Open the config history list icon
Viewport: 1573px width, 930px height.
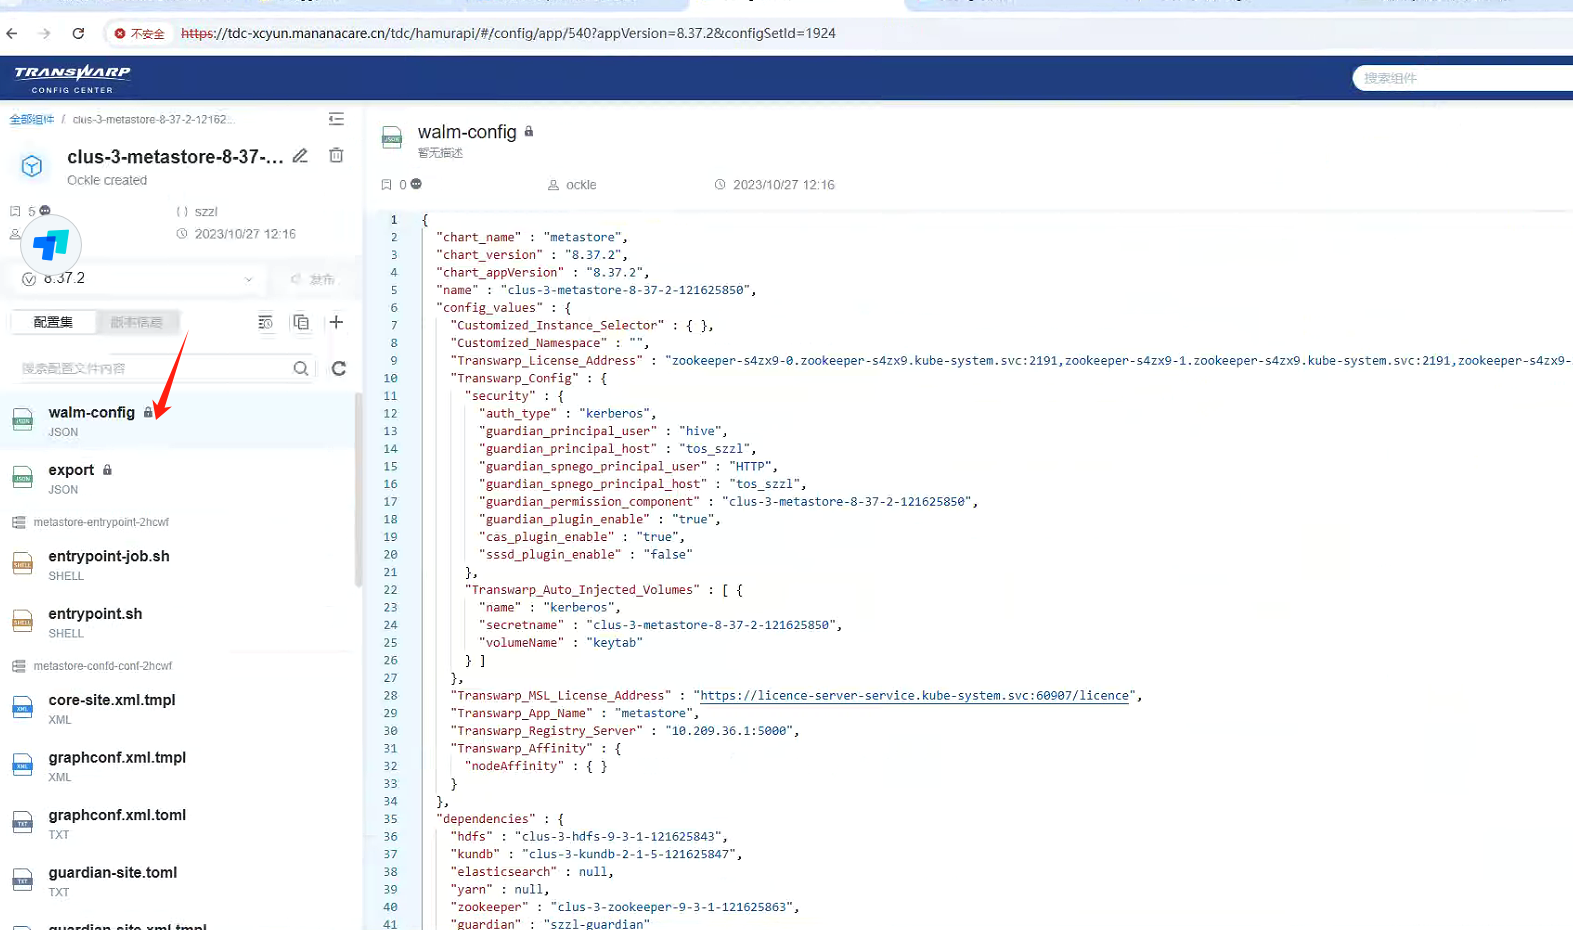point(265,322)
